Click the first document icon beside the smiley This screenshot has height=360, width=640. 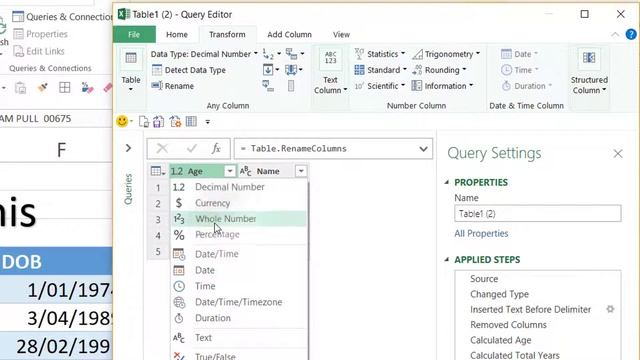pos(144,122)
